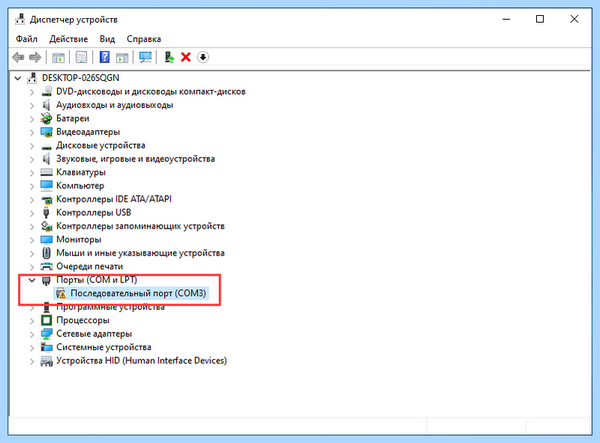
Task: Click the disable device down-arrow icon
Action: (203, 57)
